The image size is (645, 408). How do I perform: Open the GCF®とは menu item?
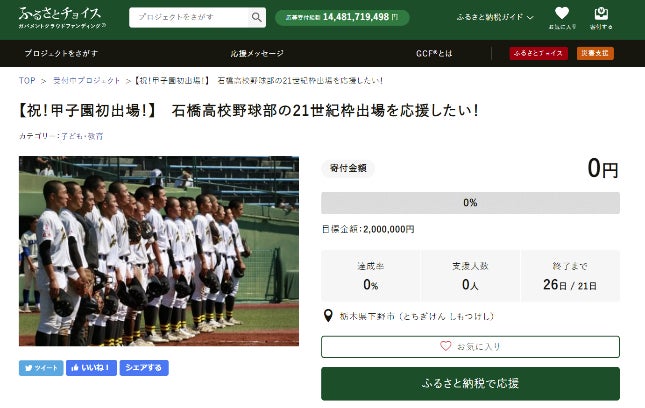point(434,53)
